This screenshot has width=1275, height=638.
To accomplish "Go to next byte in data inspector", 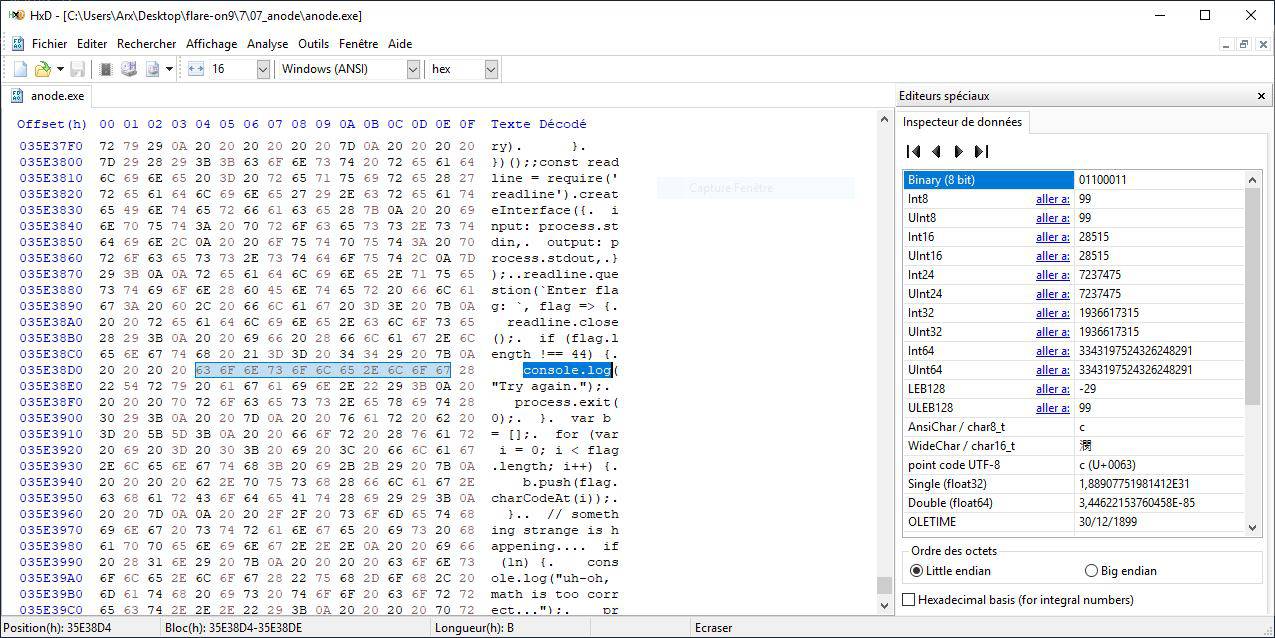I will click(x=958, y=152).
